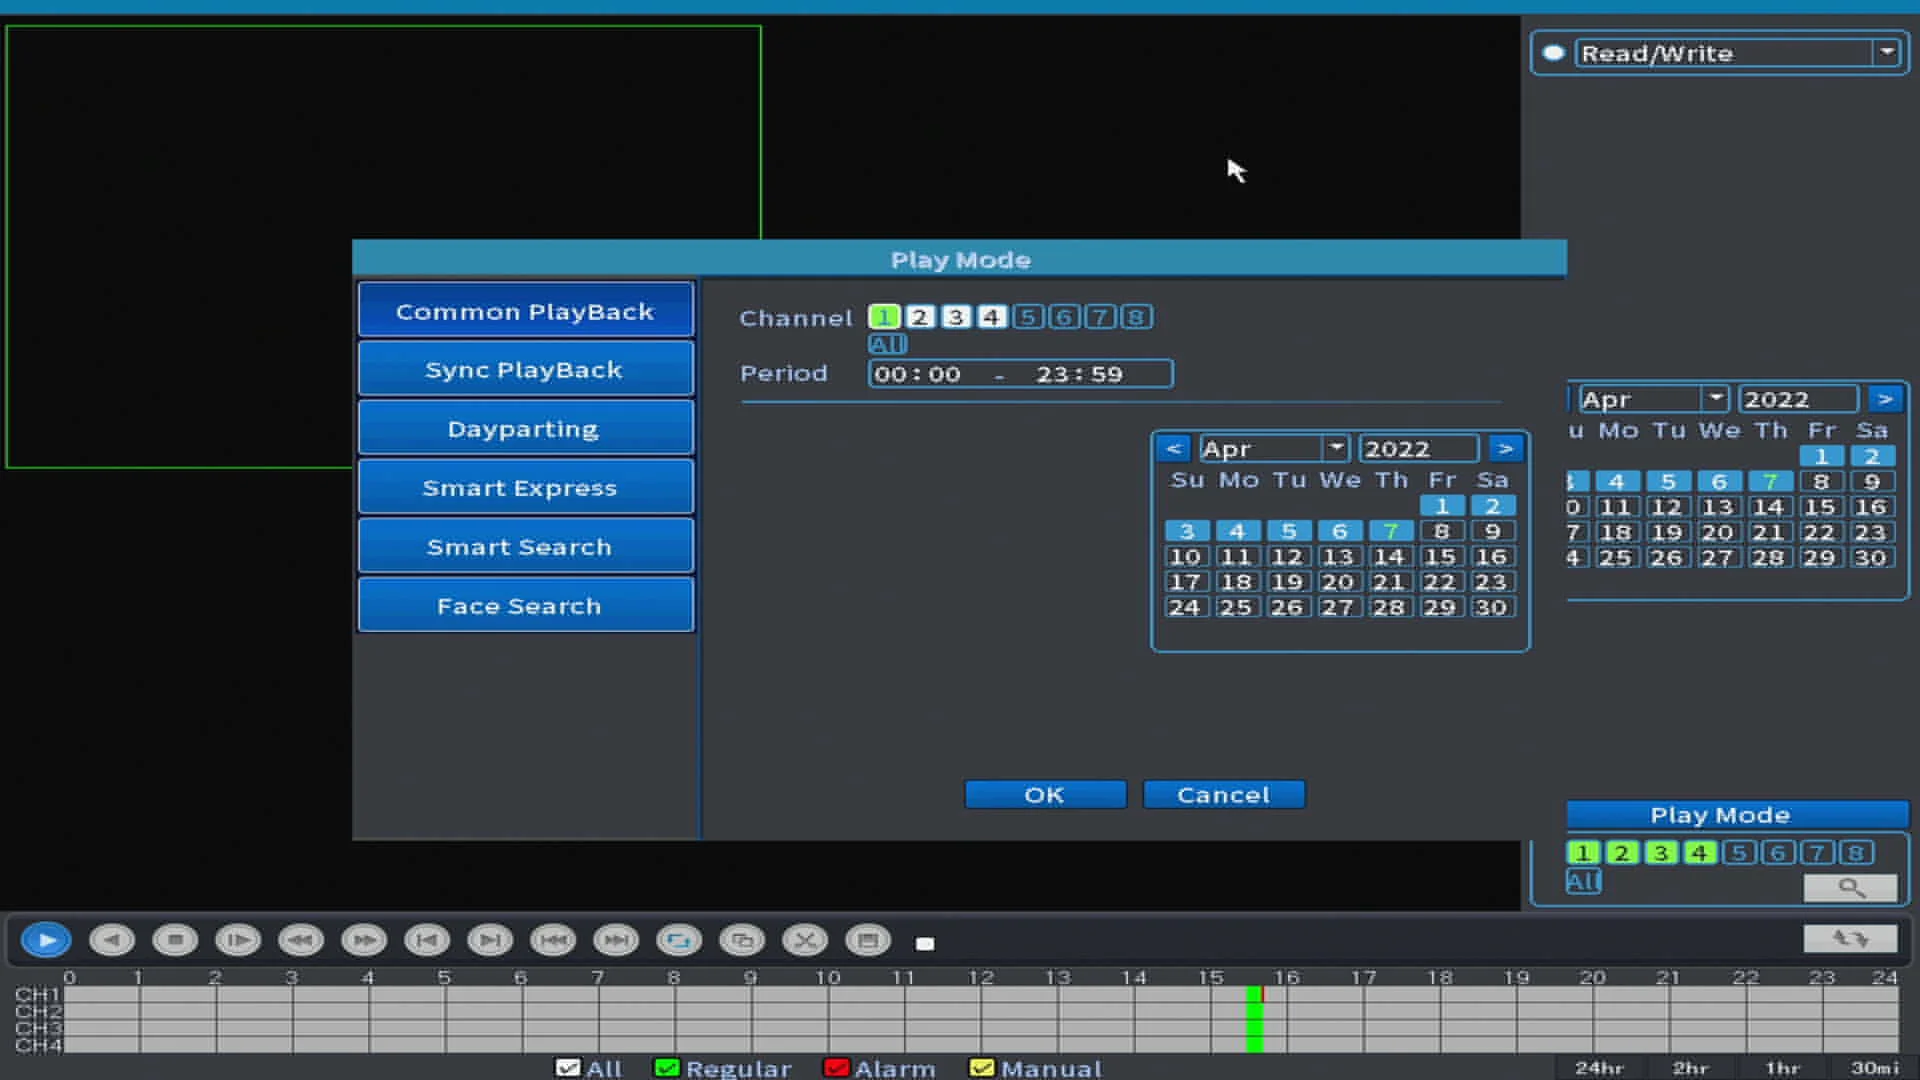Click the Cancel button

coord(1223,795)
